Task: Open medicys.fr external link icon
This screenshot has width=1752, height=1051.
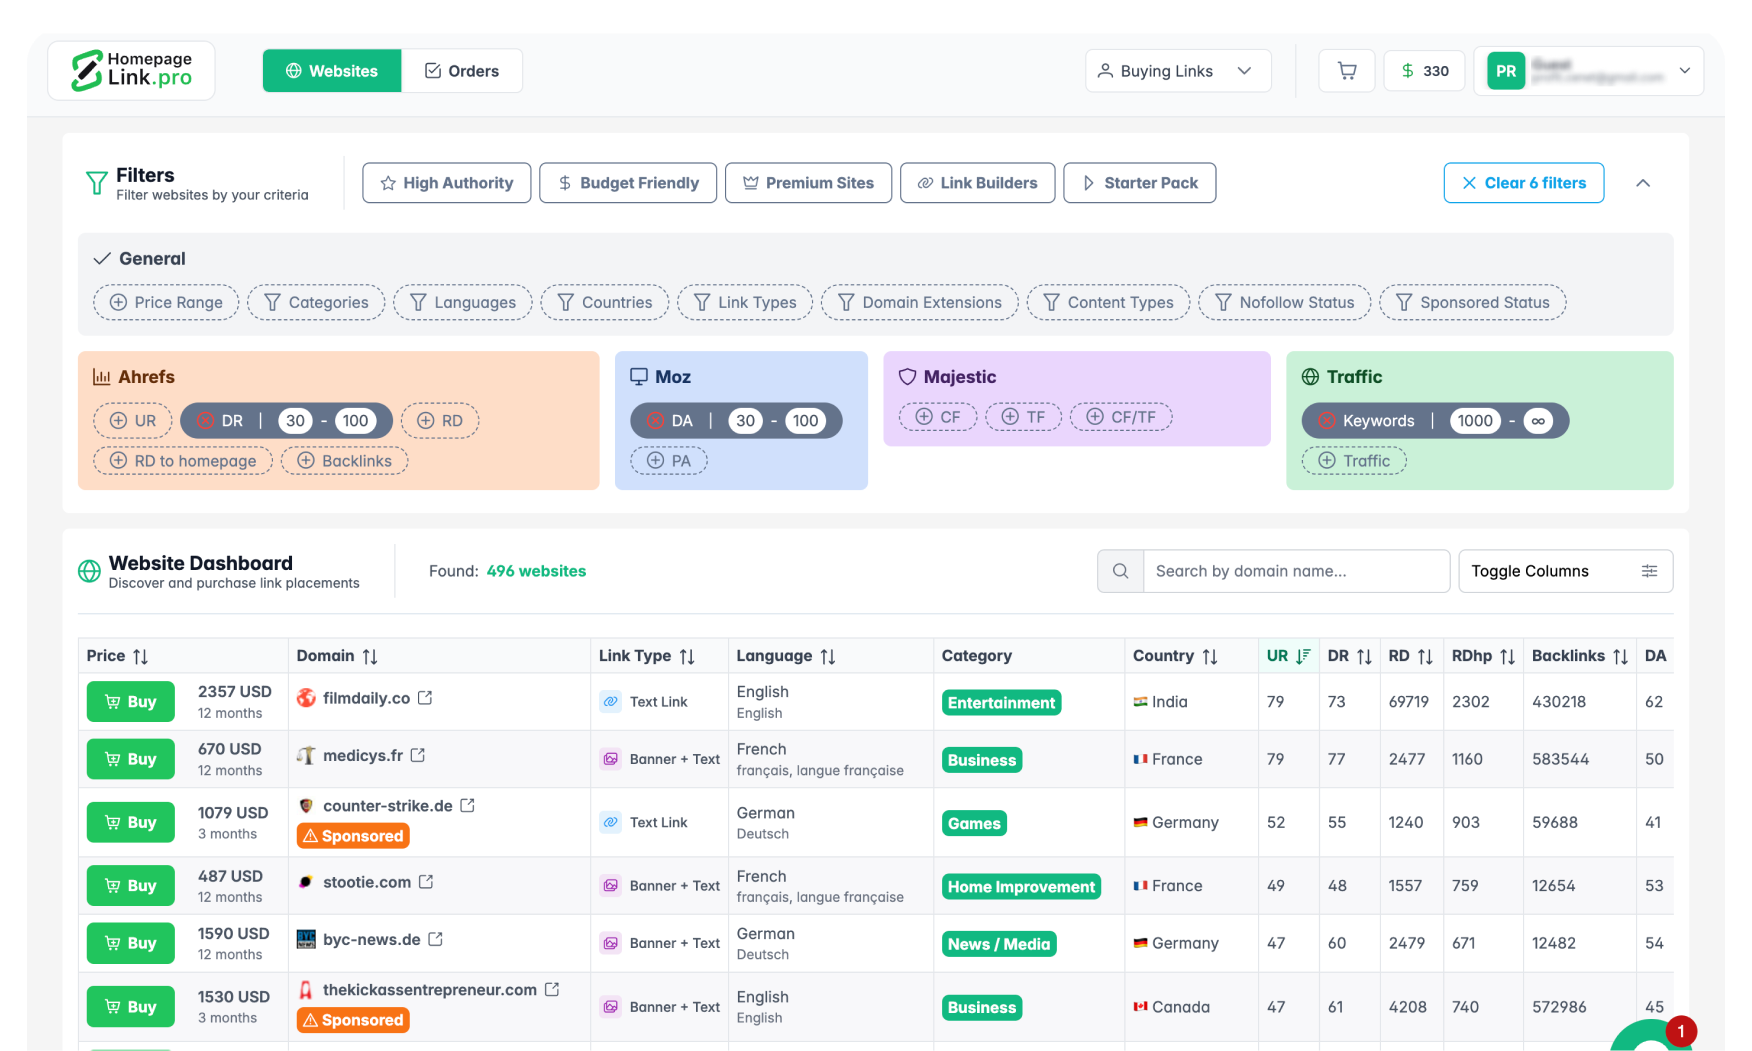Action: (x=418, y=755)
